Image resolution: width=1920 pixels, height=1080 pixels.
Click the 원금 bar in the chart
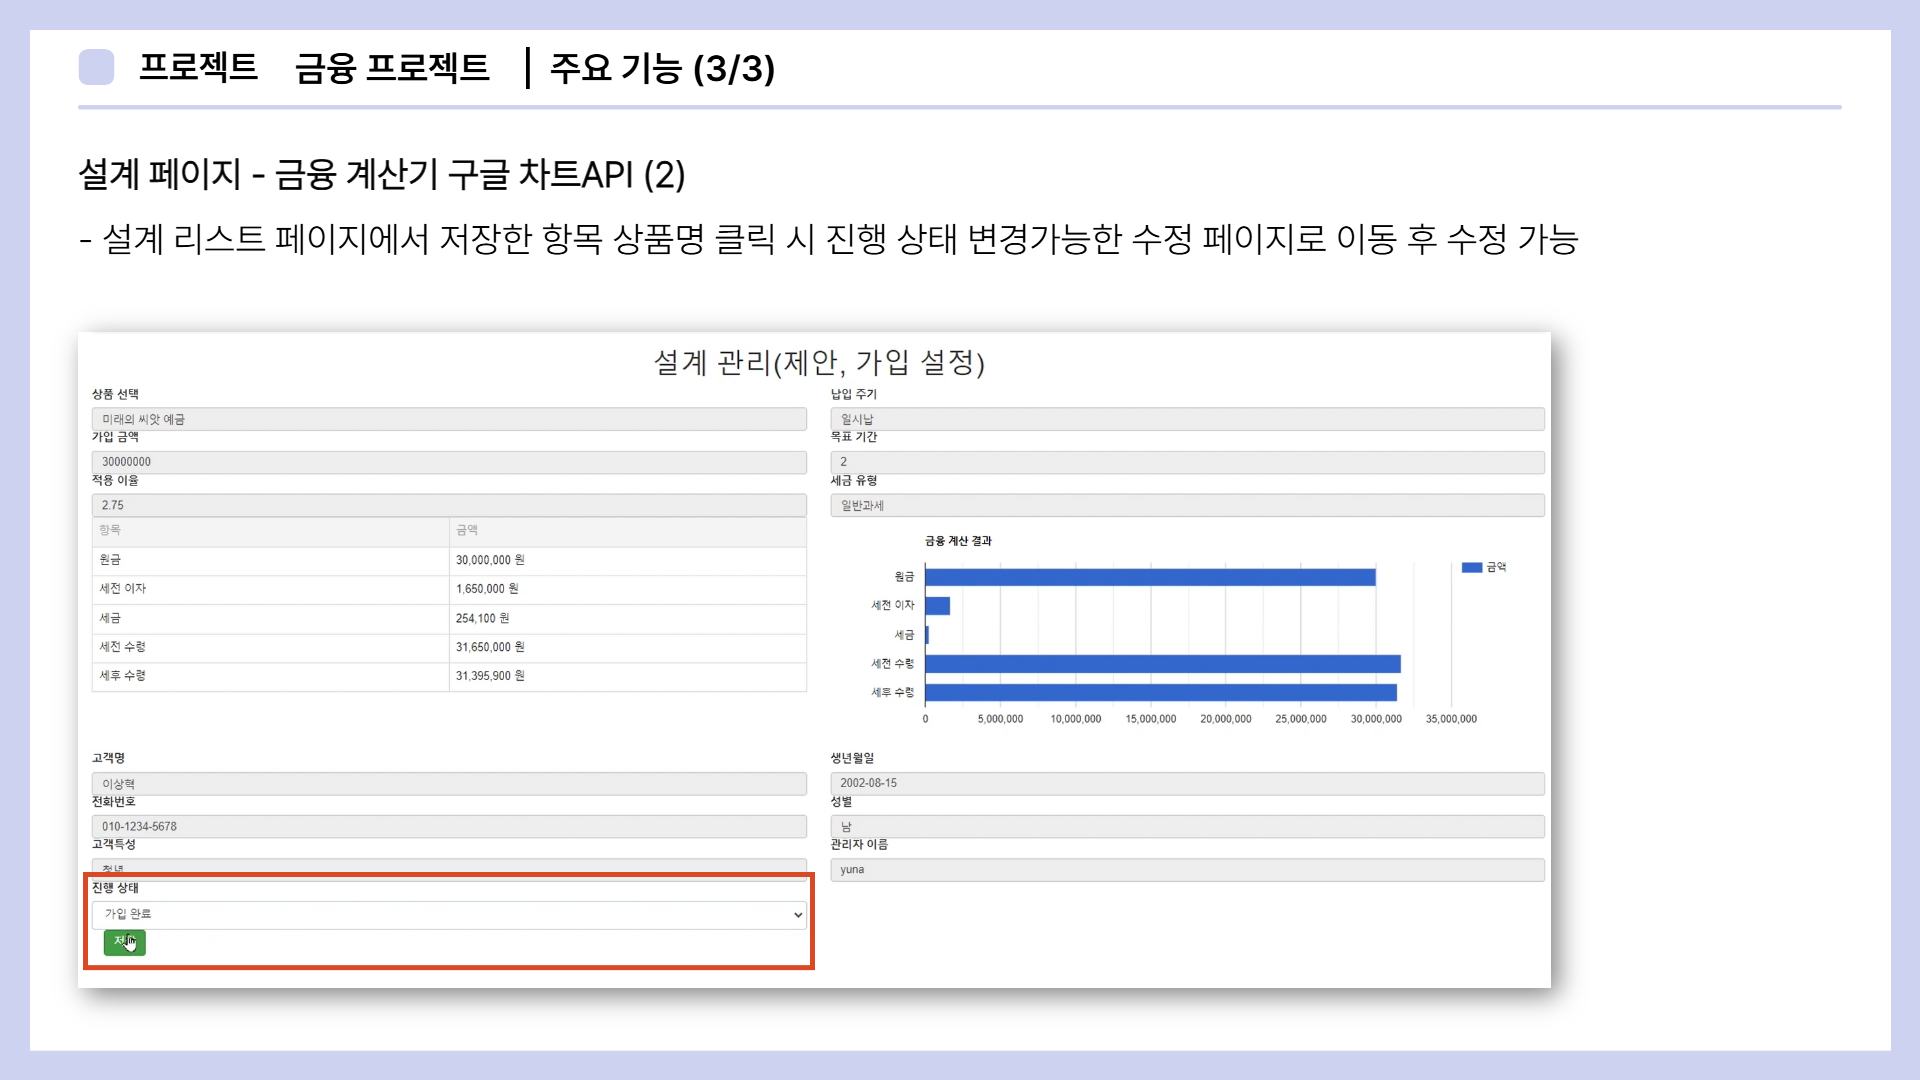coord(1150,577)
